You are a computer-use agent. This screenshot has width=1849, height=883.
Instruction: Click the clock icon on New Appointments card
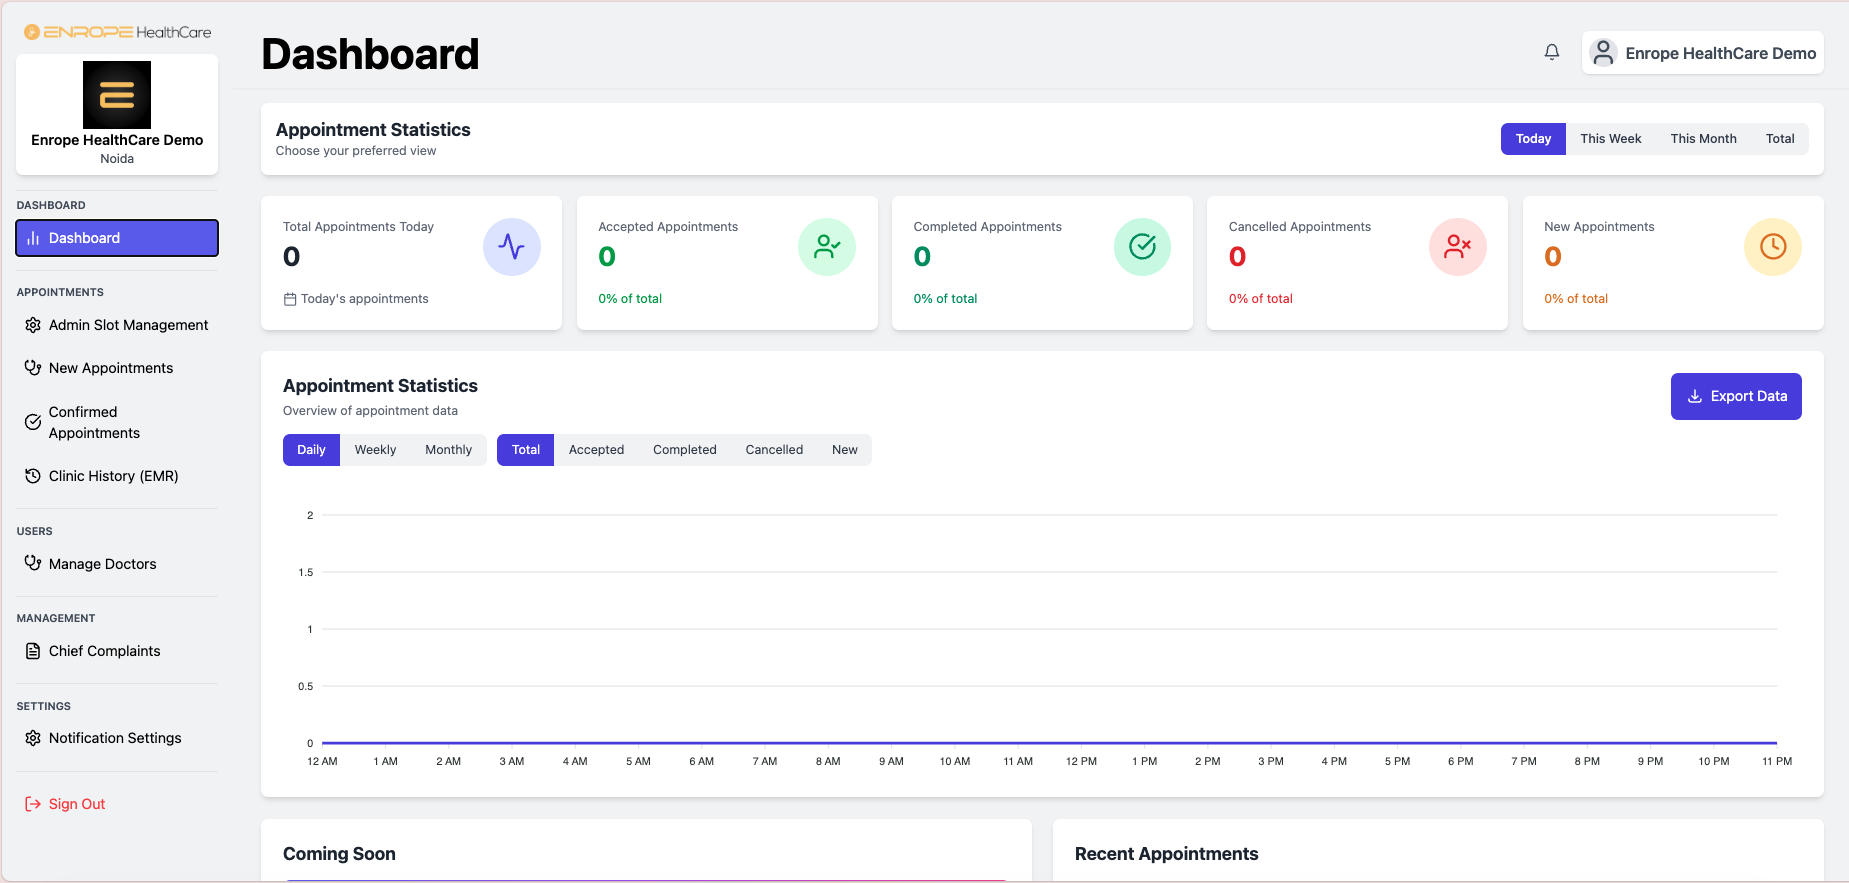point(1772,247)
